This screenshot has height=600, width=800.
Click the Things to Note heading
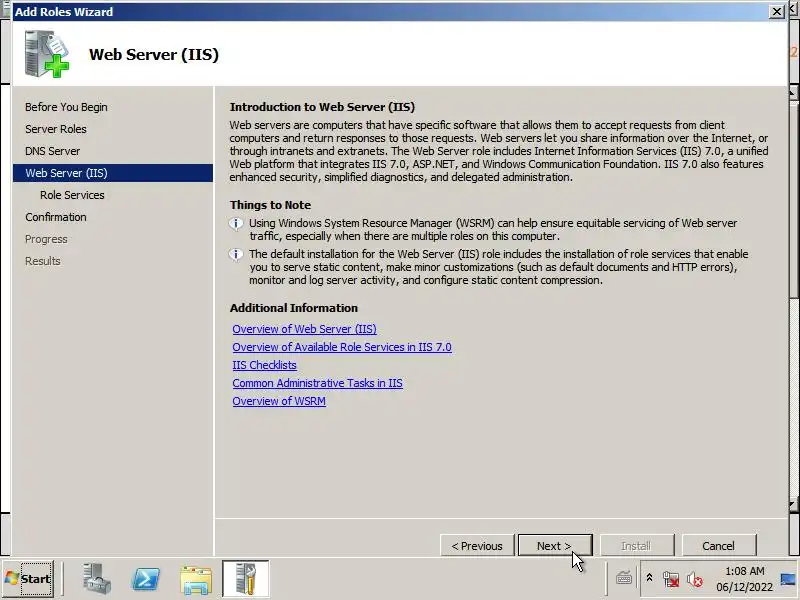pos(270,205)
